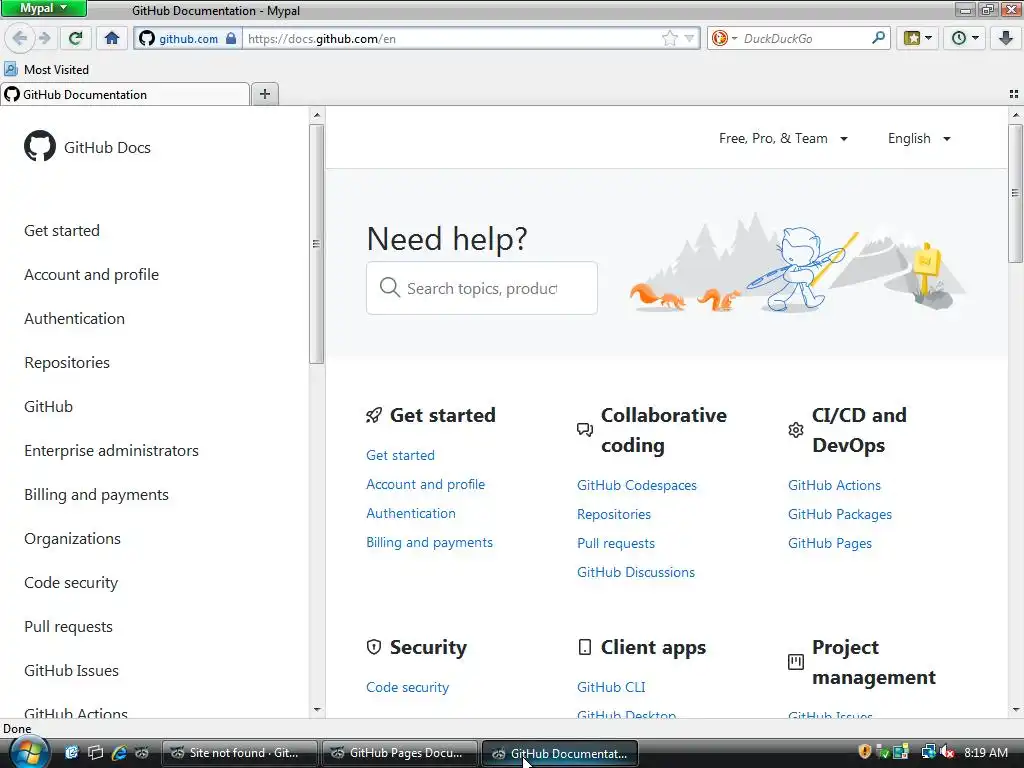Click the Search topics, products input field

point(482,288)
